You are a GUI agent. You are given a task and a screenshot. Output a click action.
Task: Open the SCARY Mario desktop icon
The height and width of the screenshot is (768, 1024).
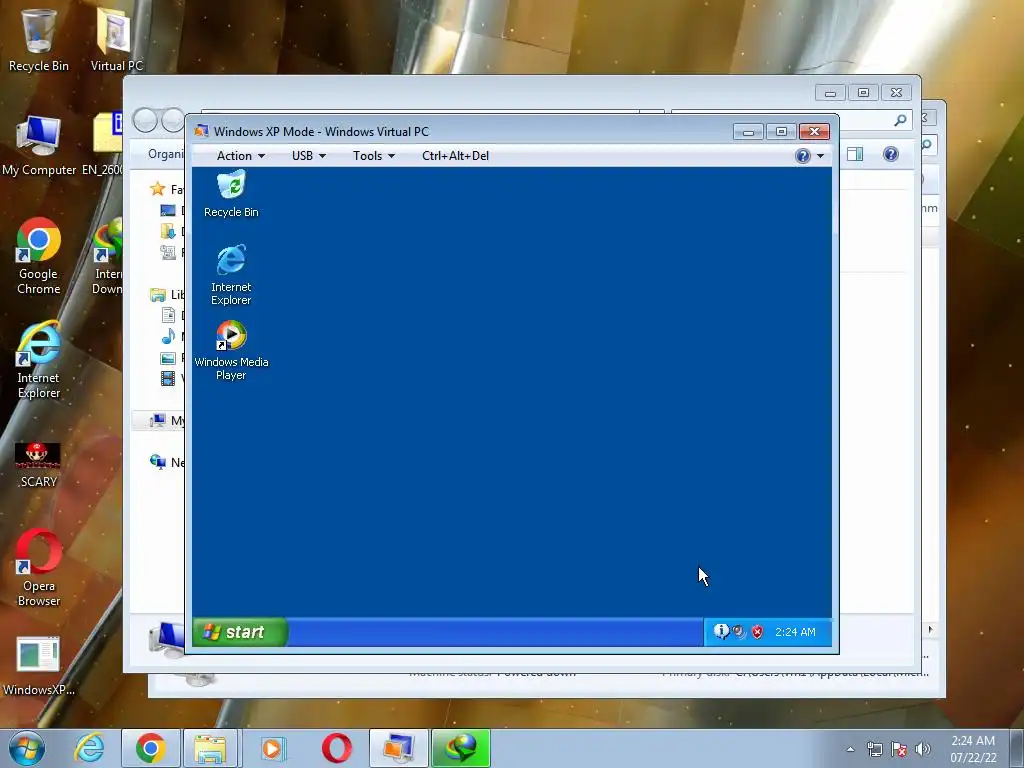click(39, 464)
